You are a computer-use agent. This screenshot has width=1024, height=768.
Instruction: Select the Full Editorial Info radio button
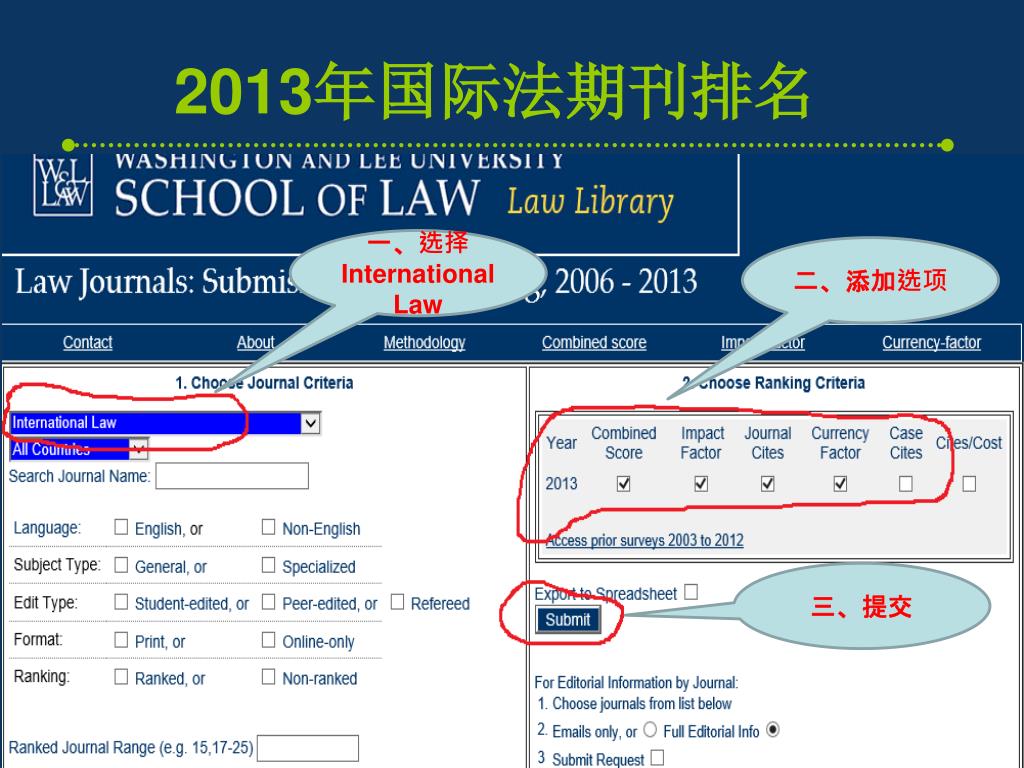click(x=773, y=729)
